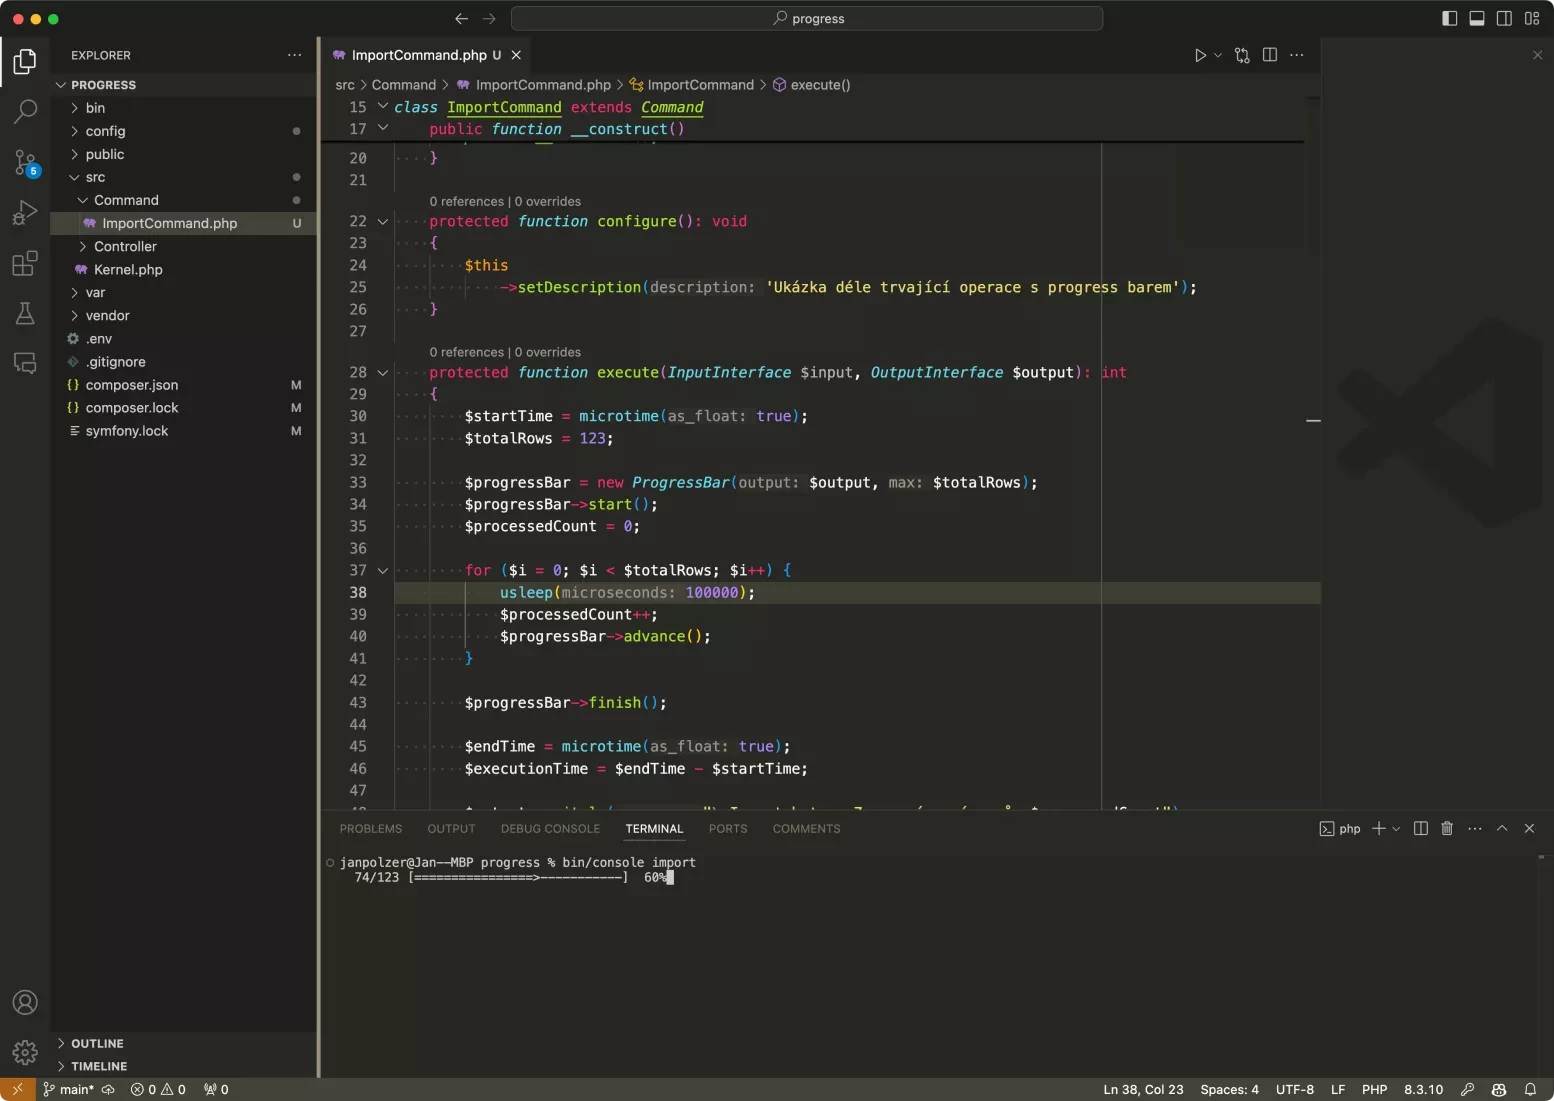Close the ImportCommand.php editor tab
The width and height of the screenshot is (1554, 1101).
pos(516,55)
